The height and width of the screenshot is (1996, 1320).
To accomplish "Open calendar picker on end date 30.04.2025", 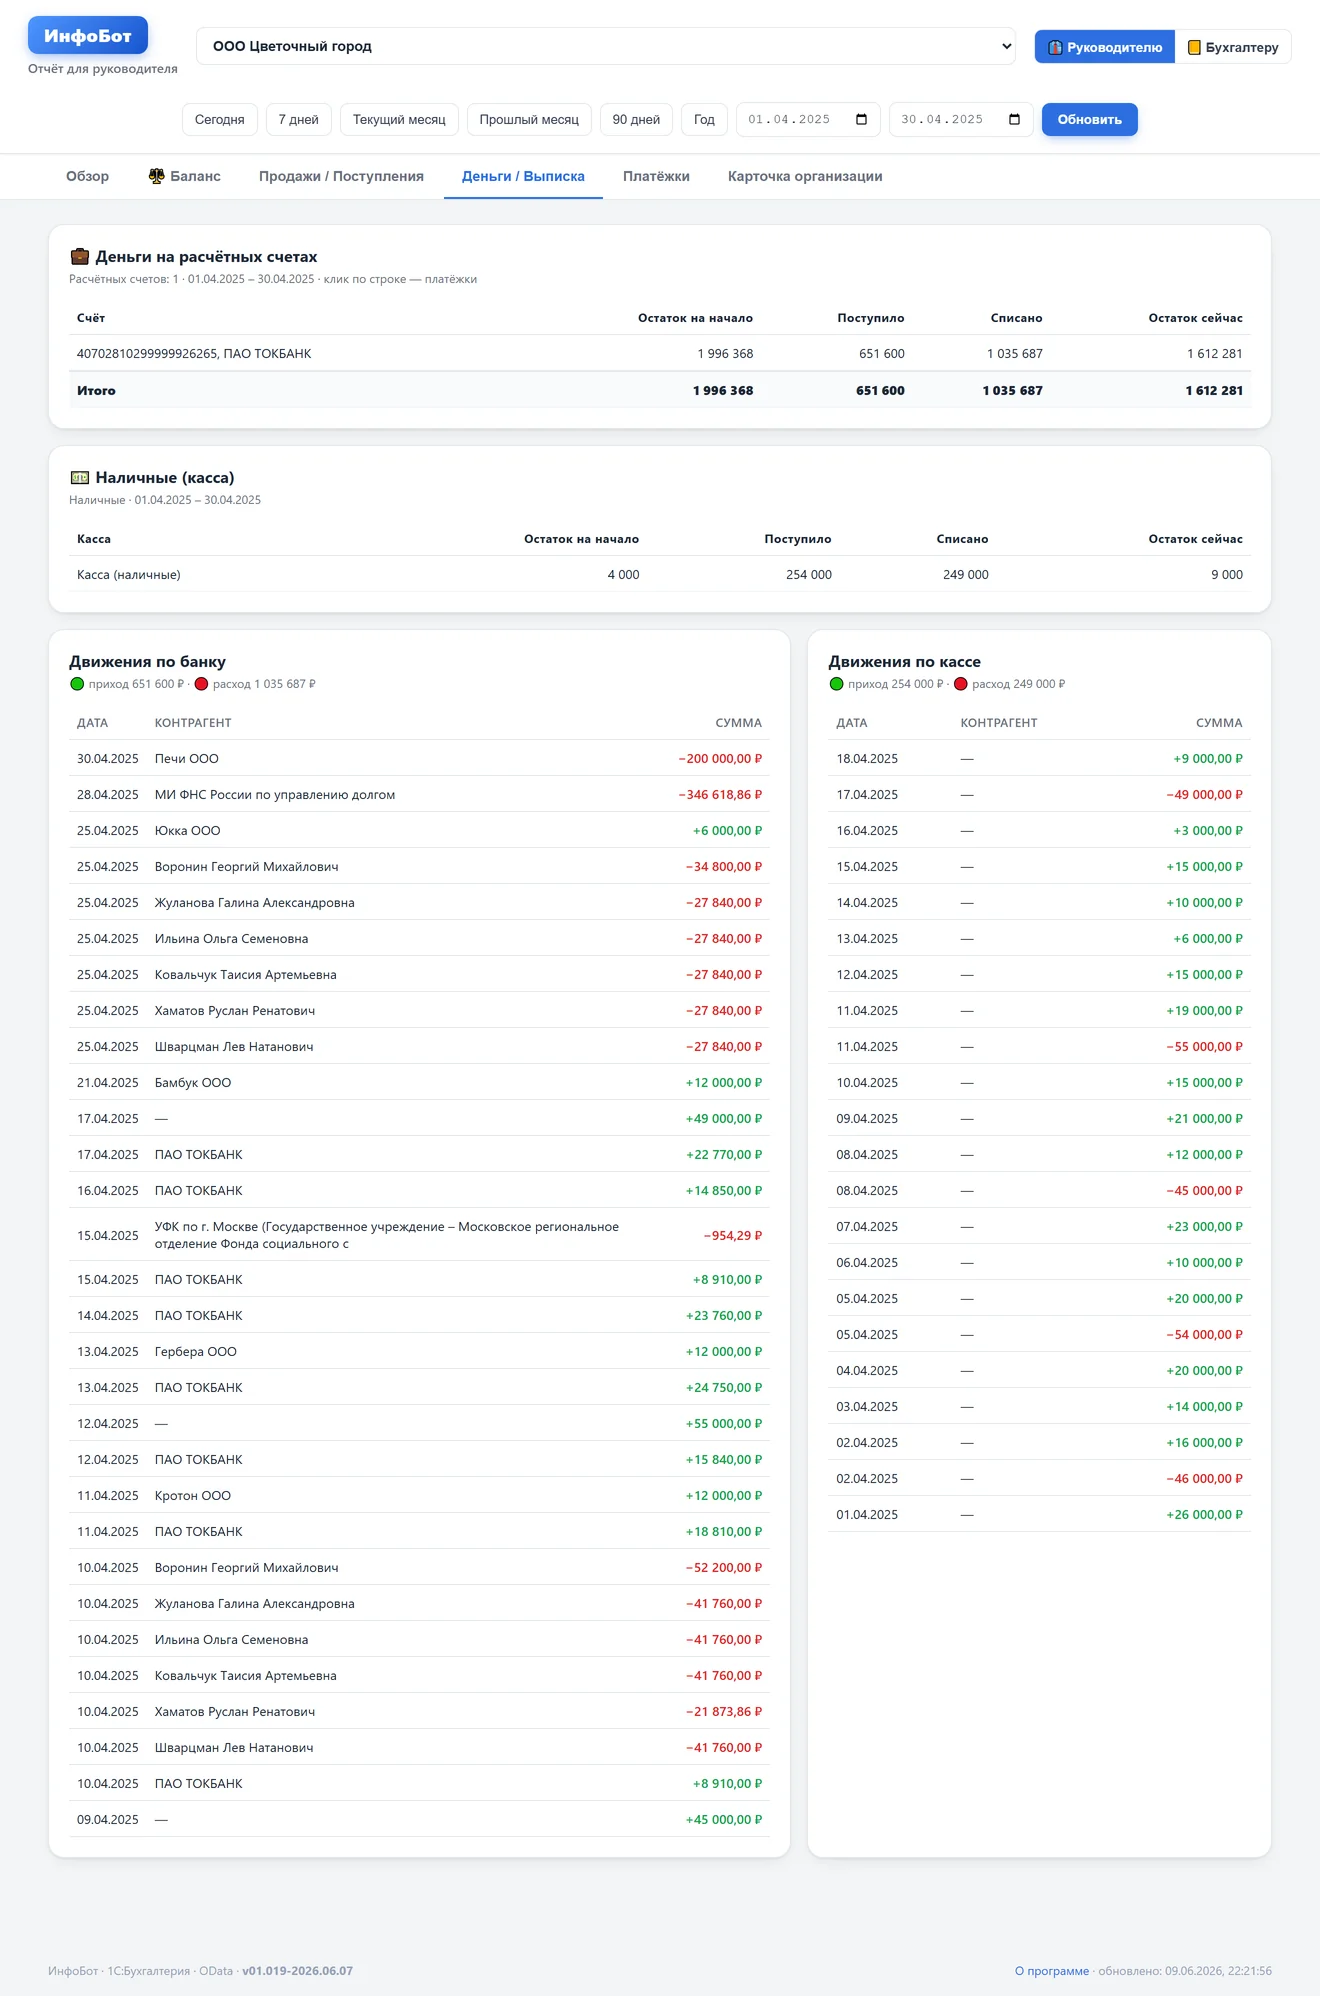I will pyautogui.click(x=1015, y=120).
